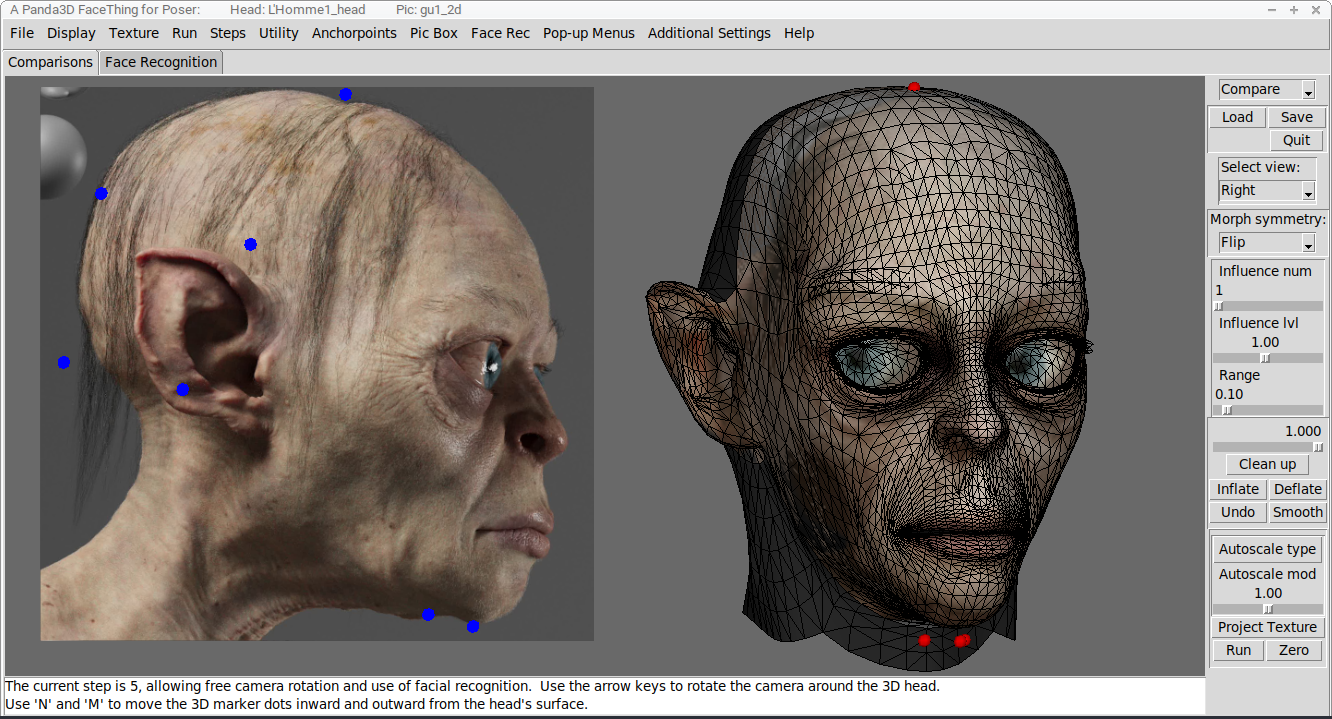Click the Autoscale mod slider
1332x719 pixels.
click(1267, 609)
